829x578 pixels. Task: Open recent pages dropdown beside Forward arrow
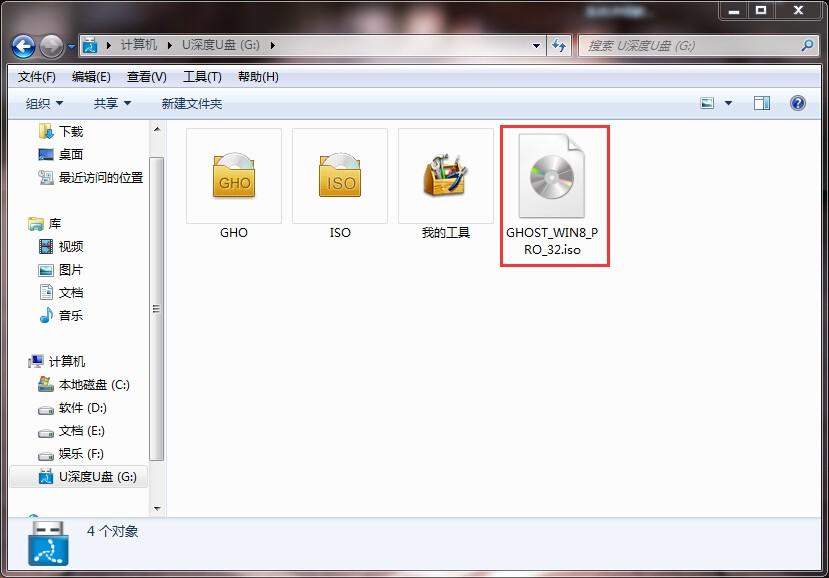(71, 47)
